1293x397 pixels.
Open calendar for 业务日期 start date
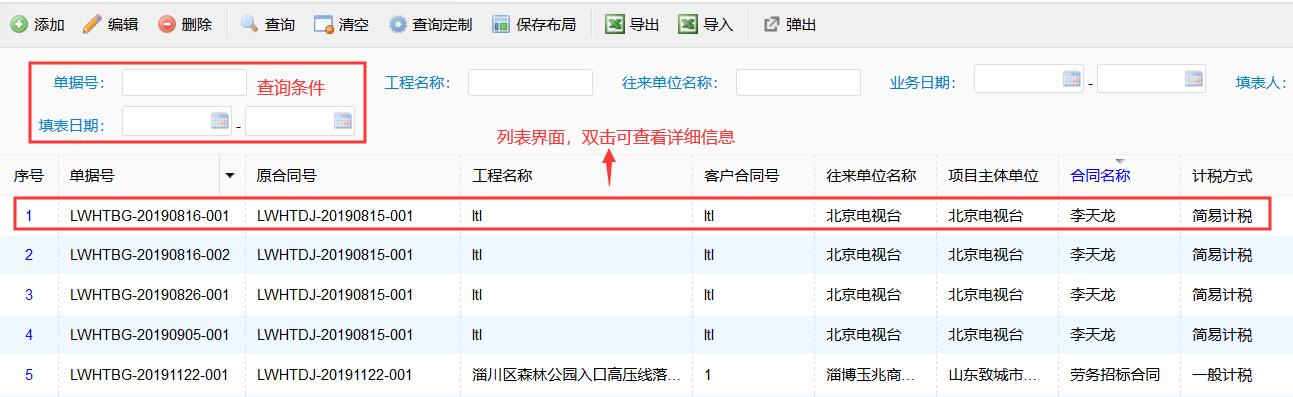[1071, 78]
